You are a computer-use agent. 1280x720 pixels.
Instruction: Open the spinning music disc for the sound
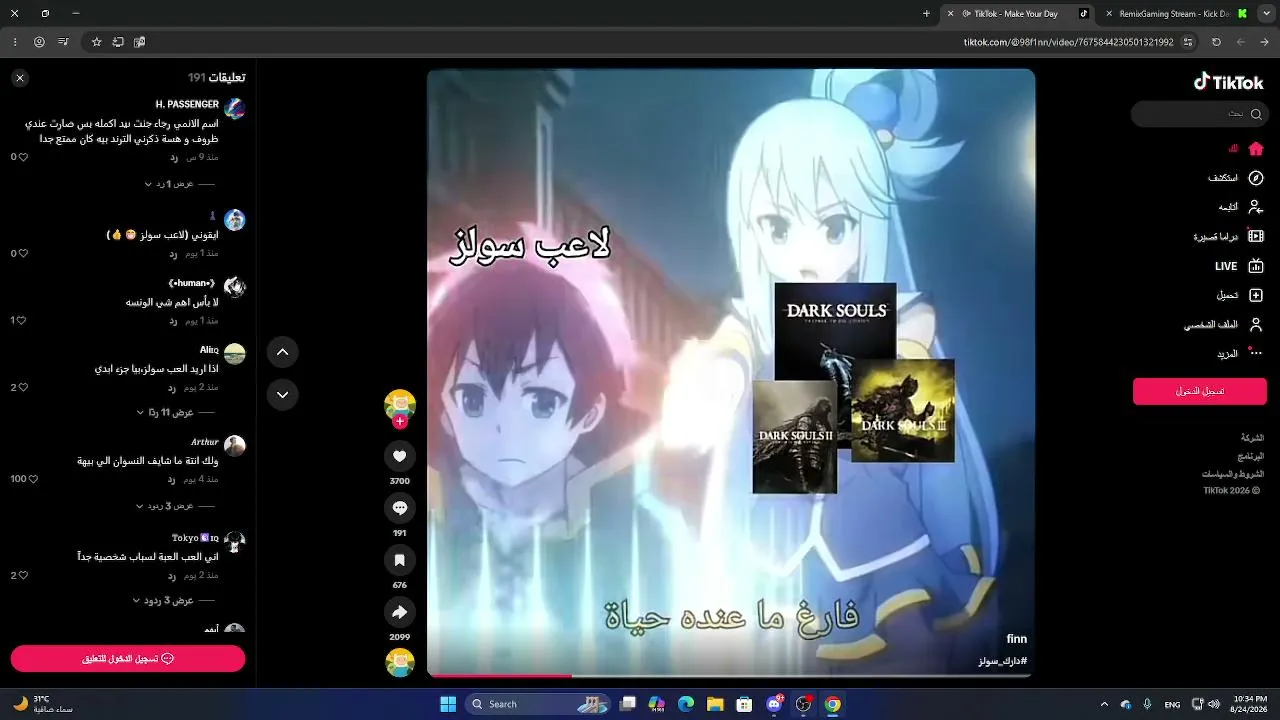point(400,662)
